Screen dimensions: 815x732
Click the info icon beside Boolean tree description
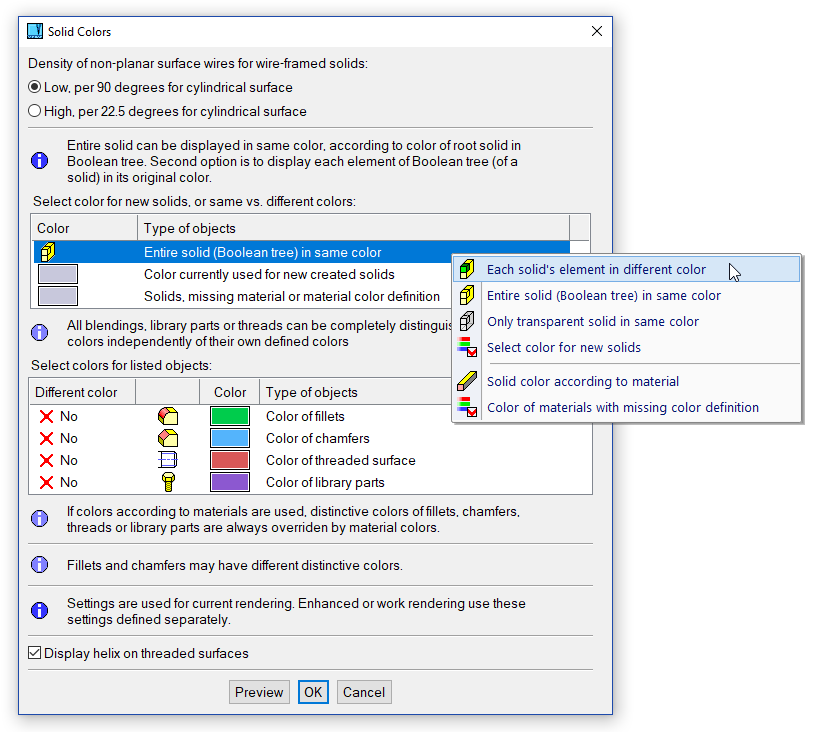pos(40,160)
